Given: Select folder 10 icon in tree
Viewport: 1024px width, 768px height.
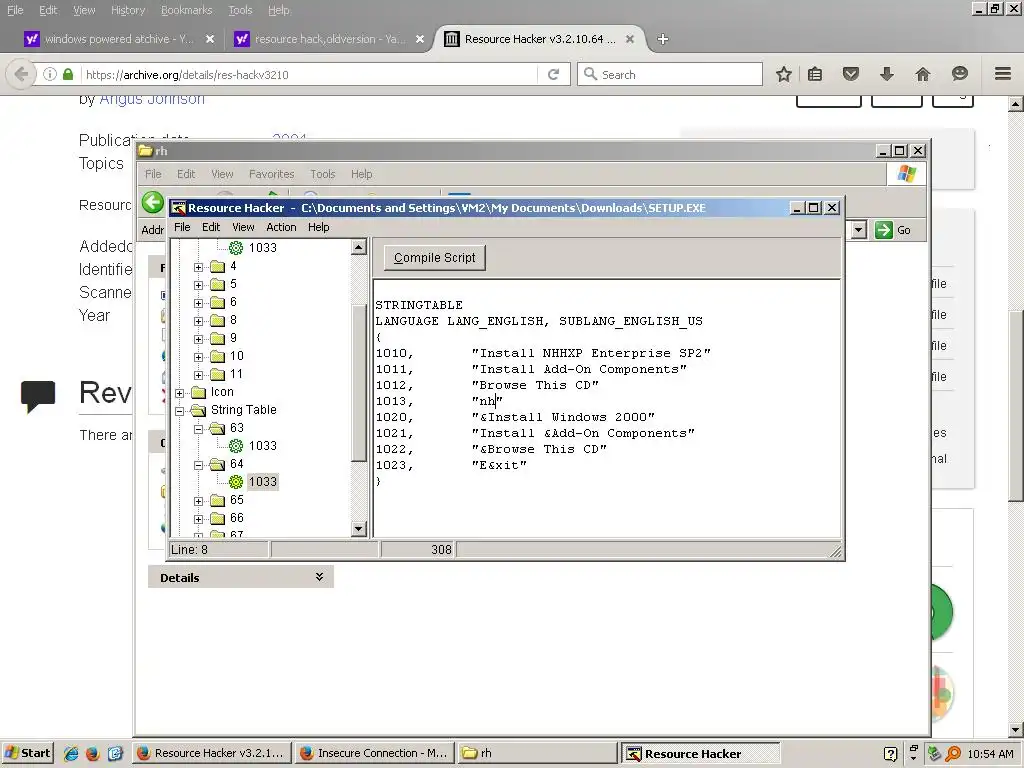Looking at the screenshot, I should tap(217, 357).
